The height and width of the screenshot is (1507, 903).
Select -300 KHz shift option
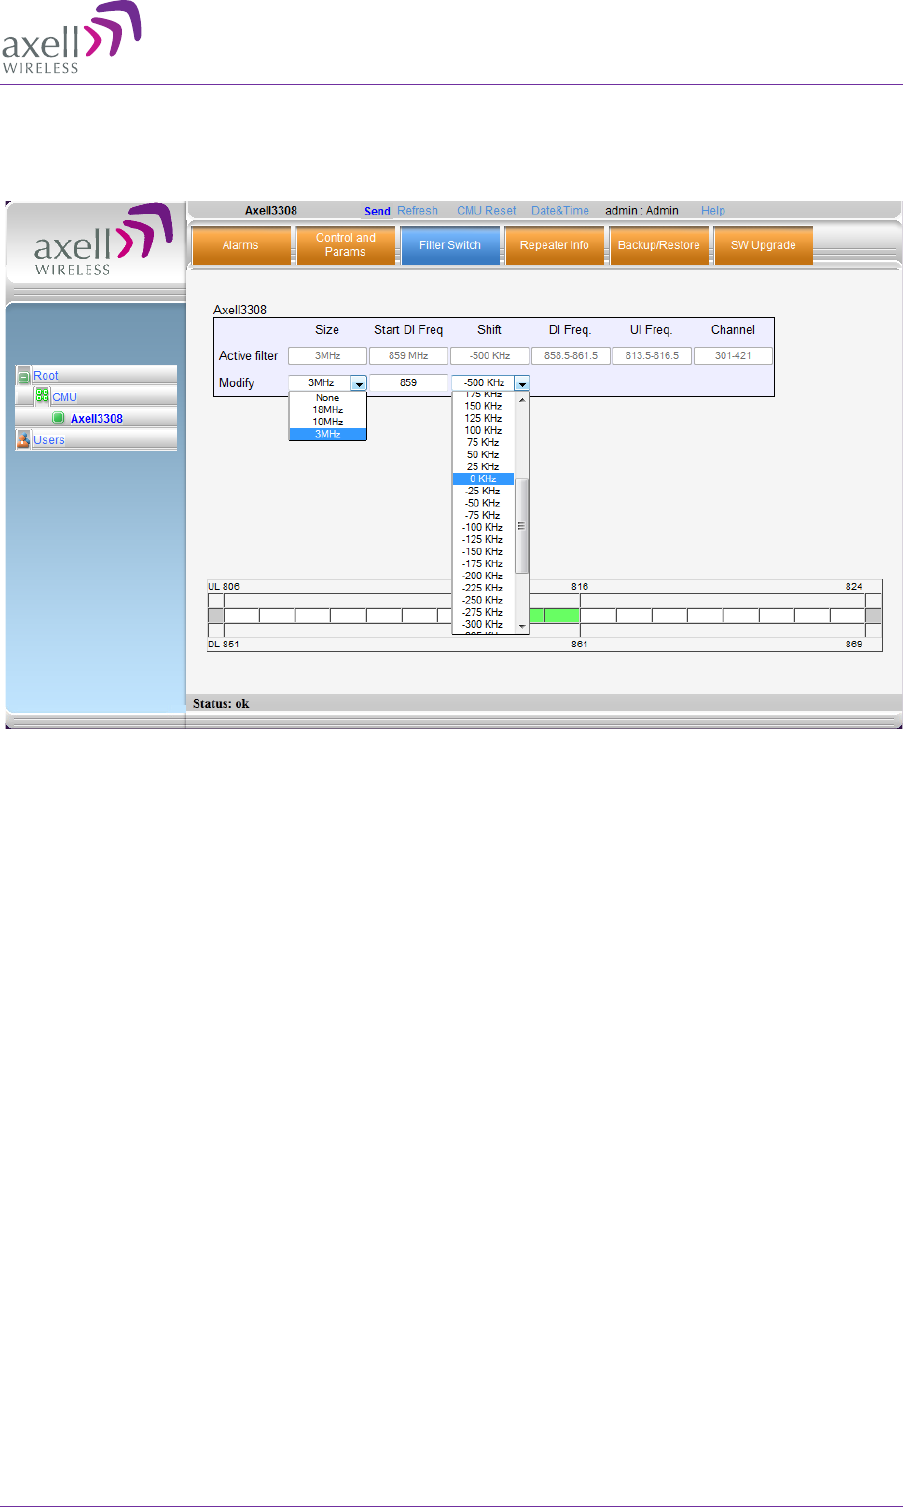483,624
